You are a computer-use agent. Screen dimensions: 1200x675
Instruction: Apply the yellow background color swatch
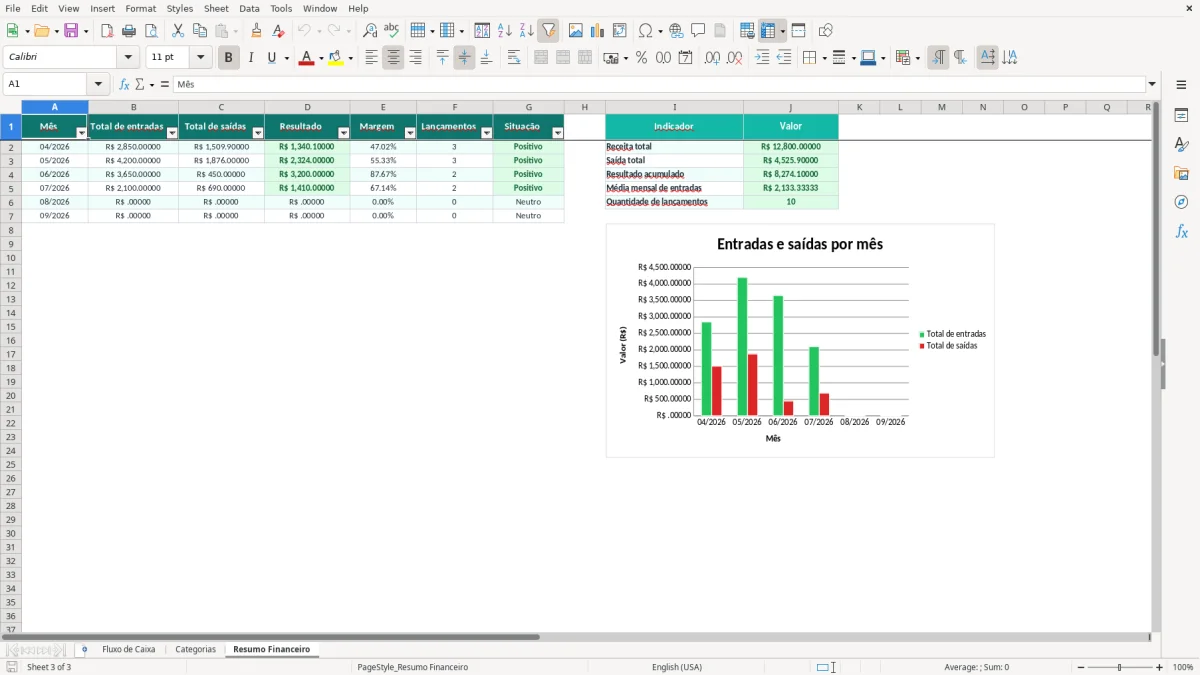[335, 58]
